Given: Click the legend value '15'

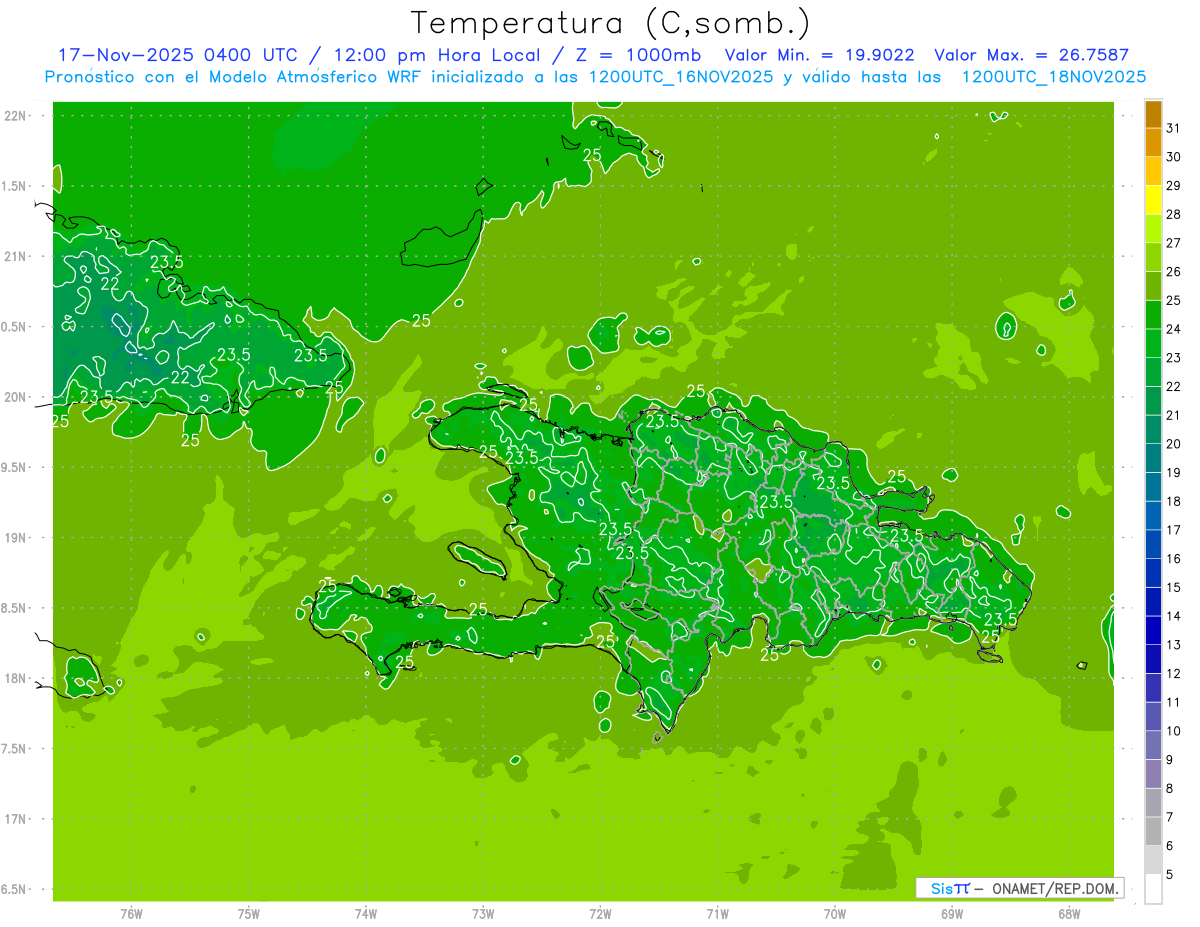Looking at the screenshot, I should tap(1174, 588).
